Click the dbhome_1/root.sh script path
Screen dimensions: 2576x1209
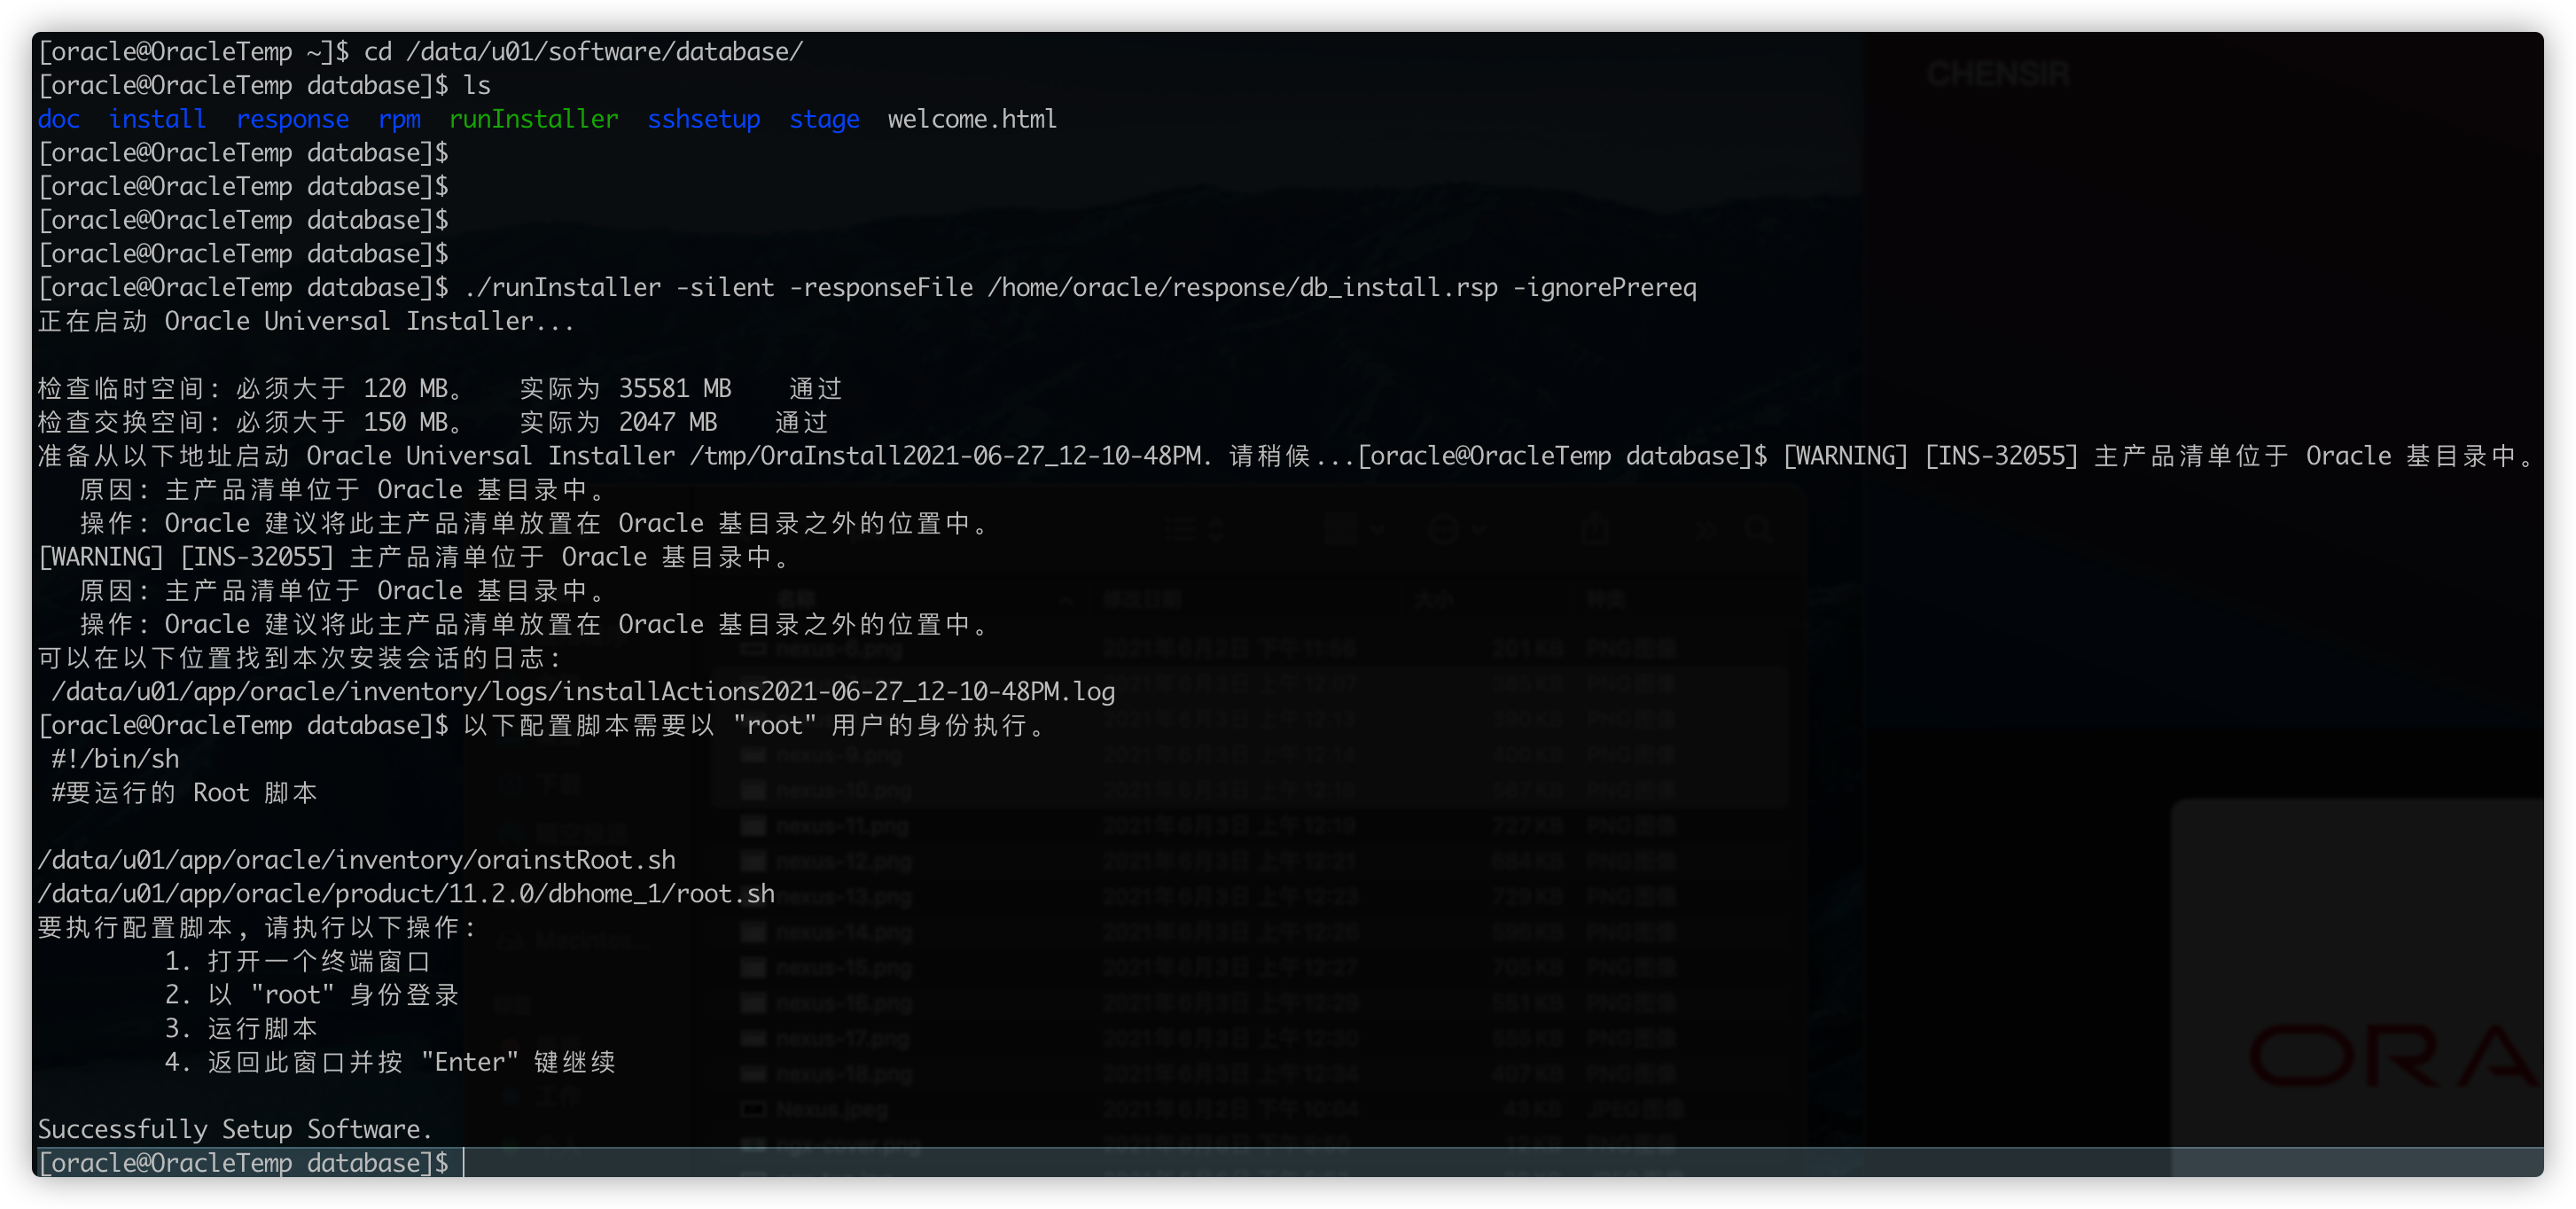point(405,893)
